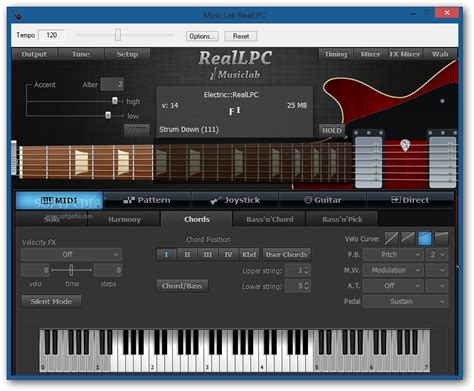This screenshot has width=474, height=391.
Task: Open the M.W. value dropdown
Action: click(x=437, y=270)
